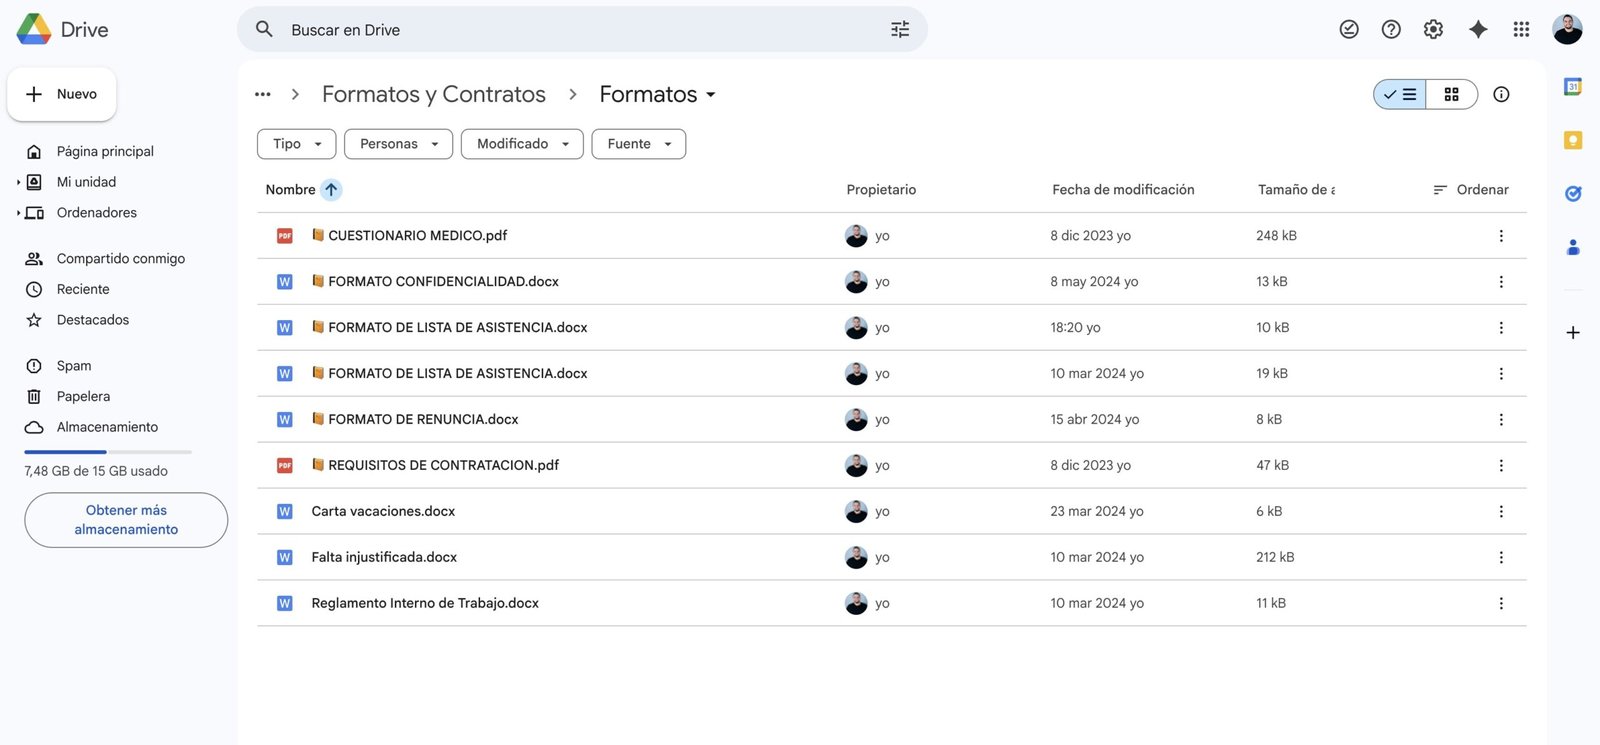Reverse sort direction arrow beside Nombre
Screen dimensions: 1600x745
tap(331, 190)
